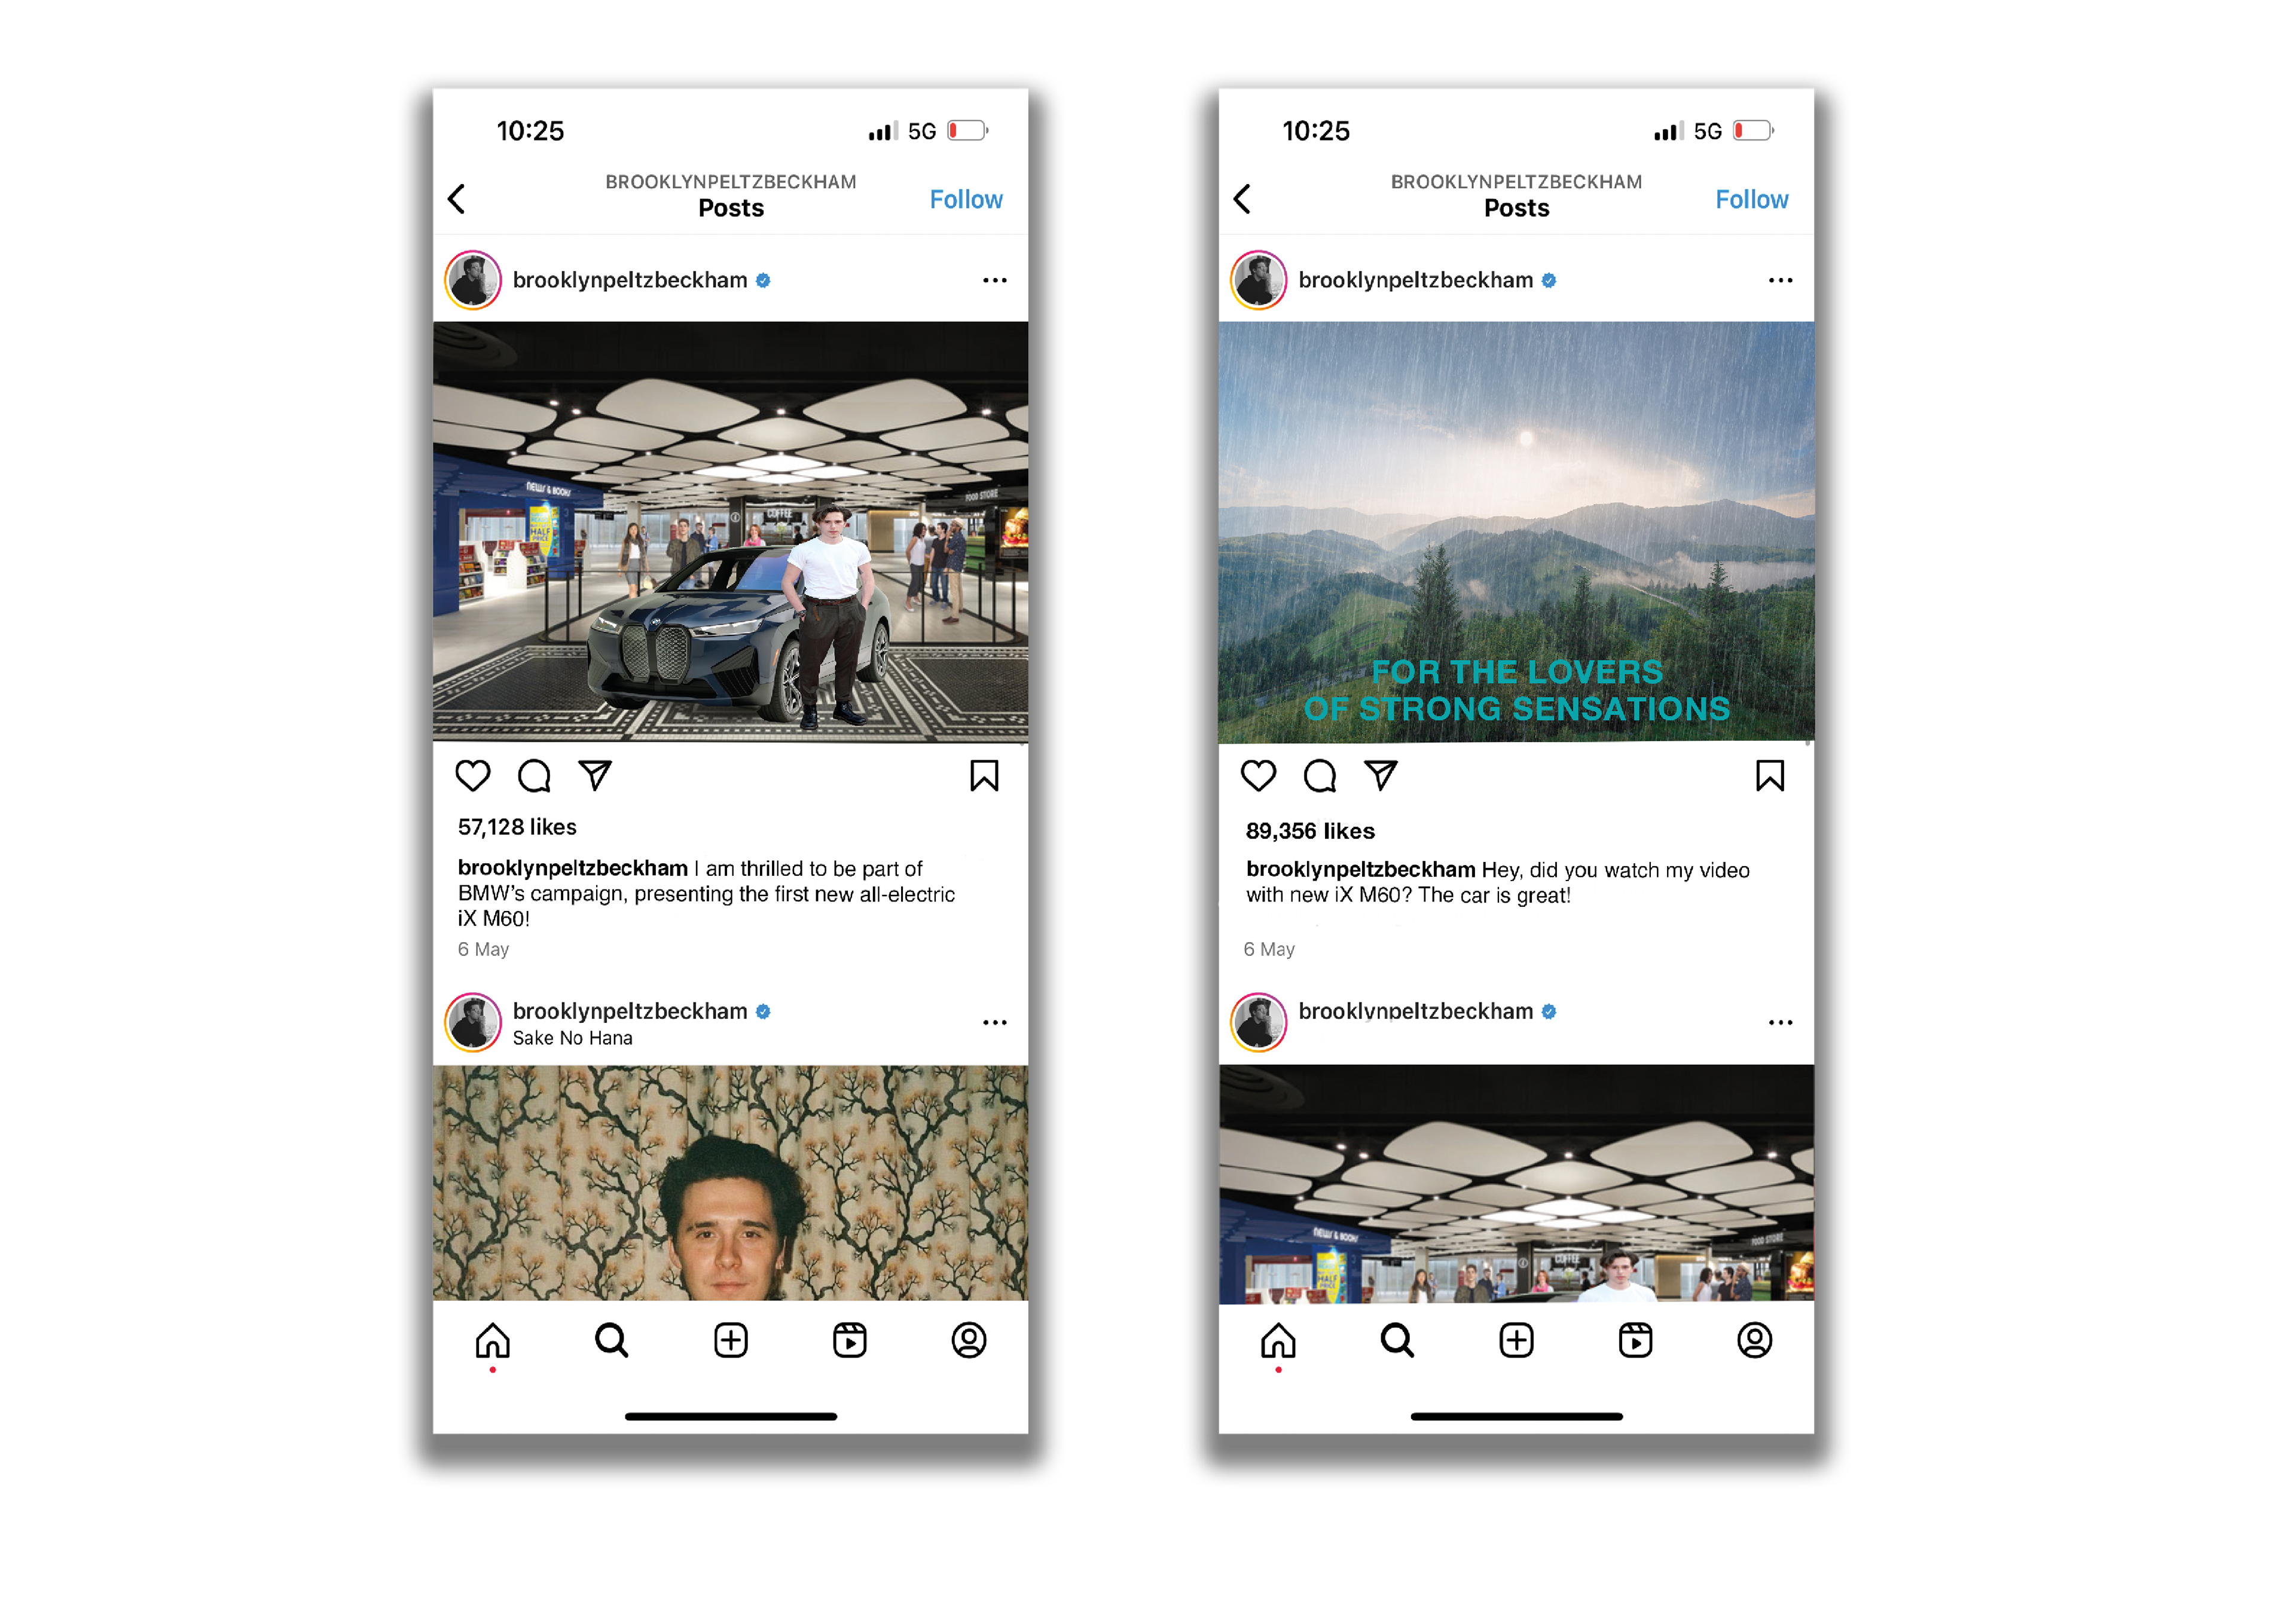Open three-dot options above the car photo

(x=994, y=280)
